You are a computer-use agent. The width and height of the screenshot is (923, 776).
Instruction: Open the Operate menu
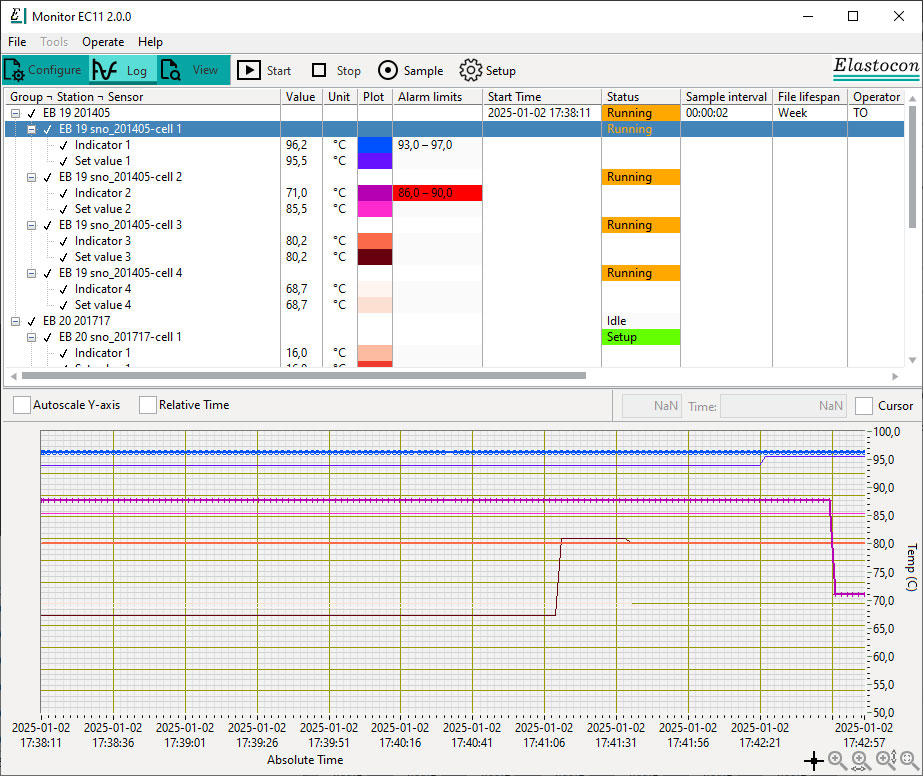tap(103, 42)
